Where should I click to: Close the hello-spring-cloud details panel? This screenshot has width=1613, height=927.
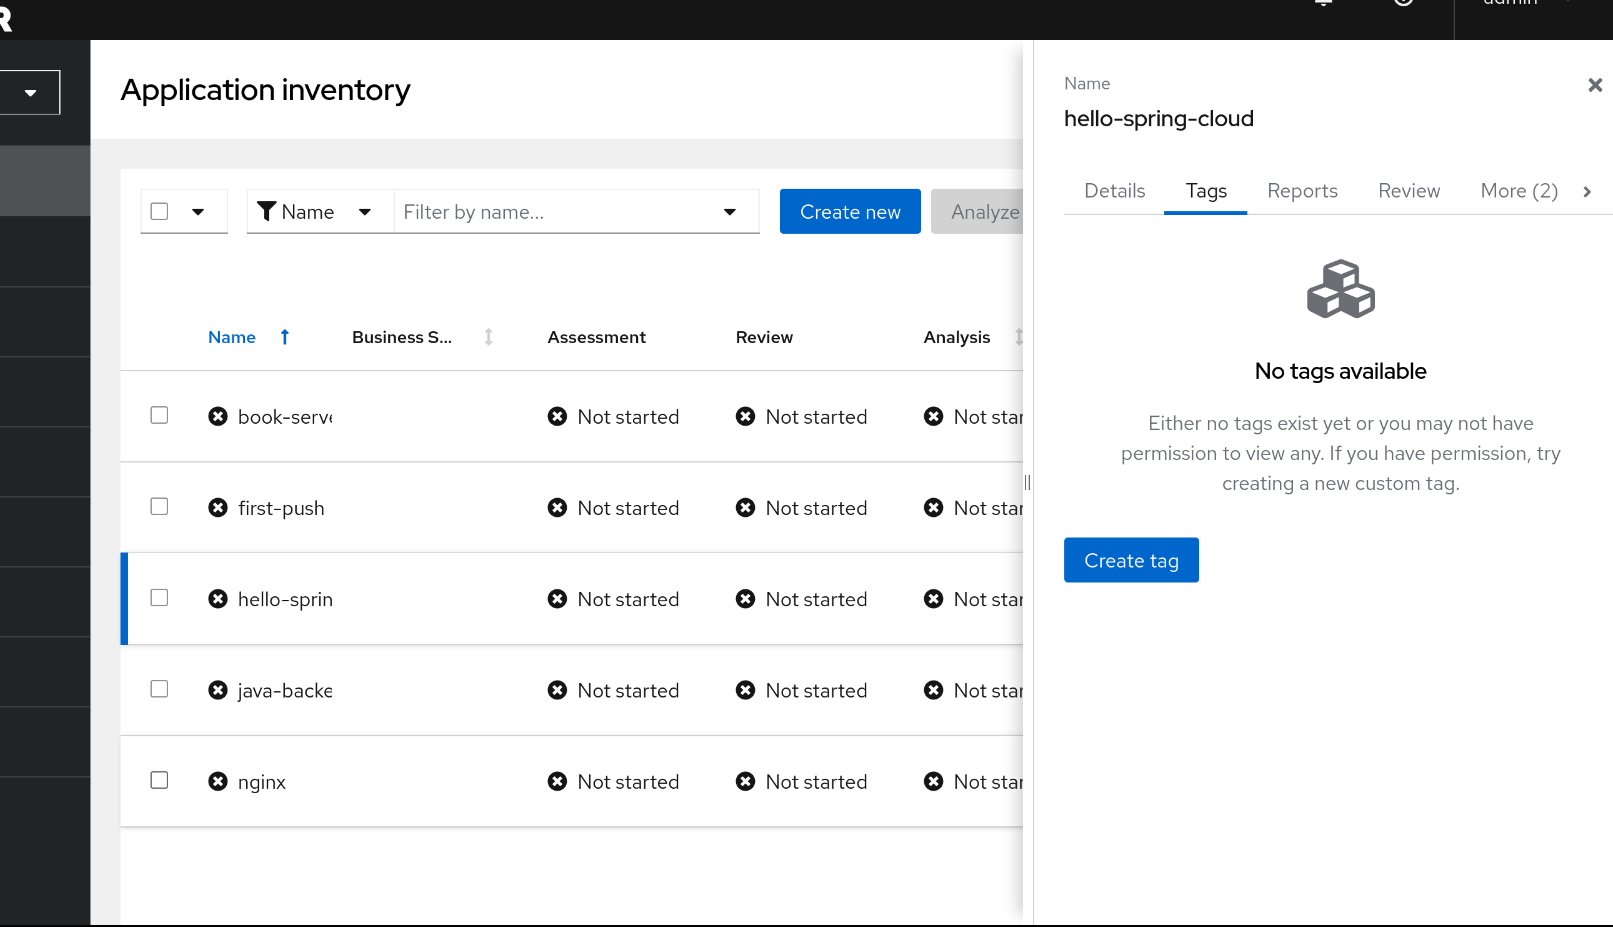[x=1595, y=86]
